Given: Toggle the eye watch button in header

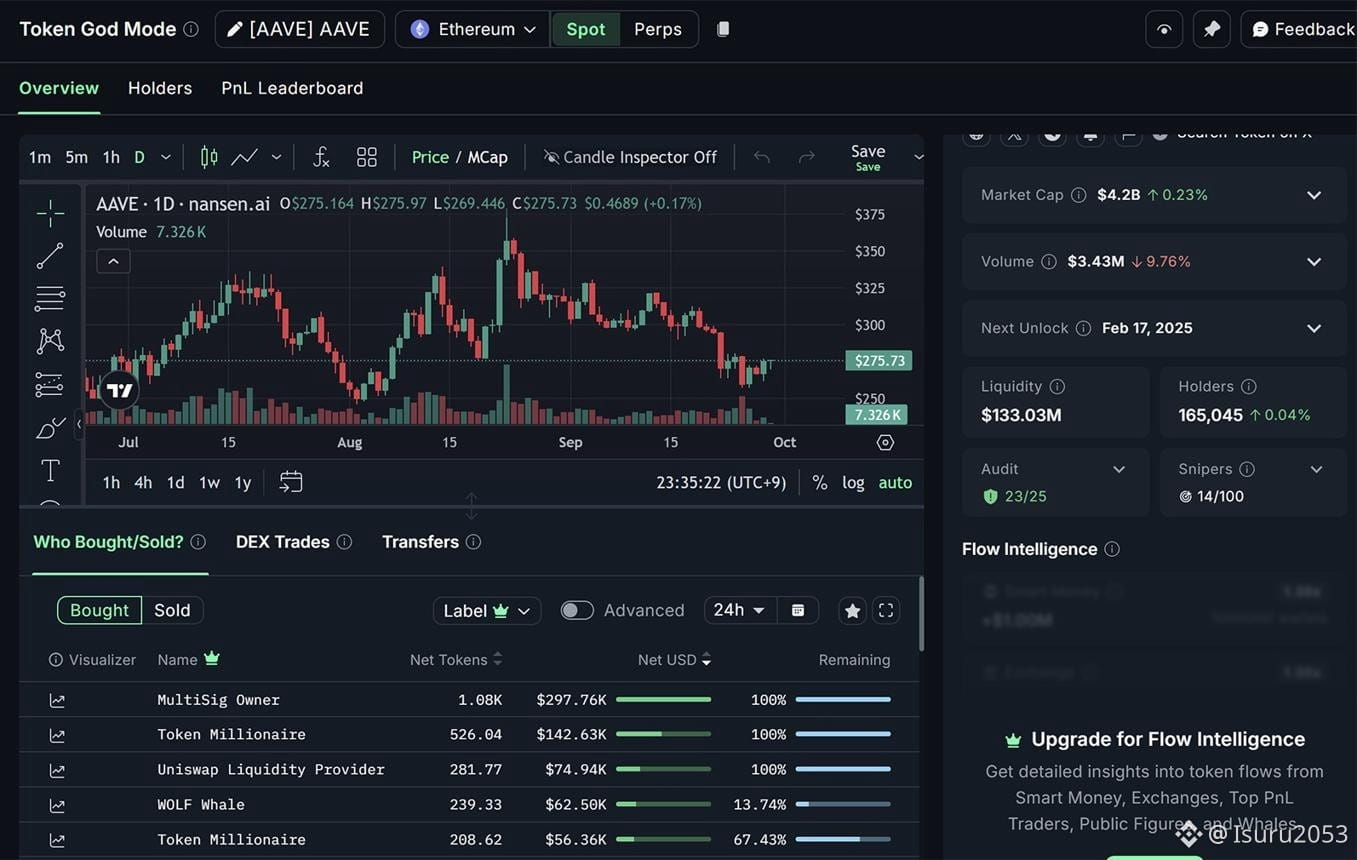Looking at the screenshot, I should click(x=1164, y=29).
